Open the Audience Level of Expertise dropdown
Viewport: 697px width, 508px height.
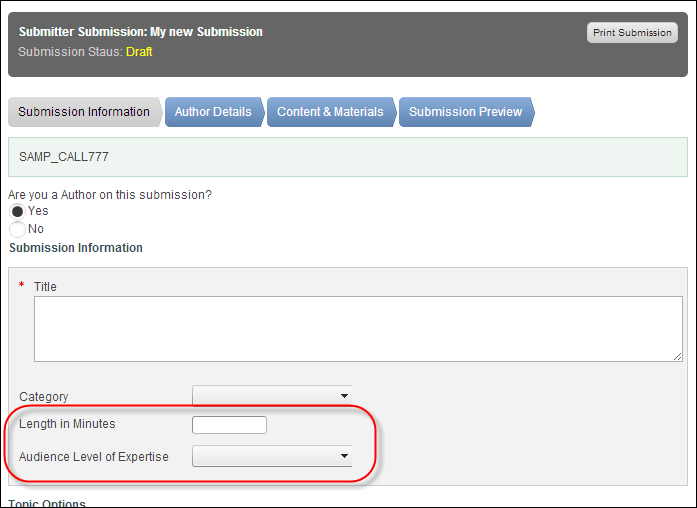pos(272,456)
